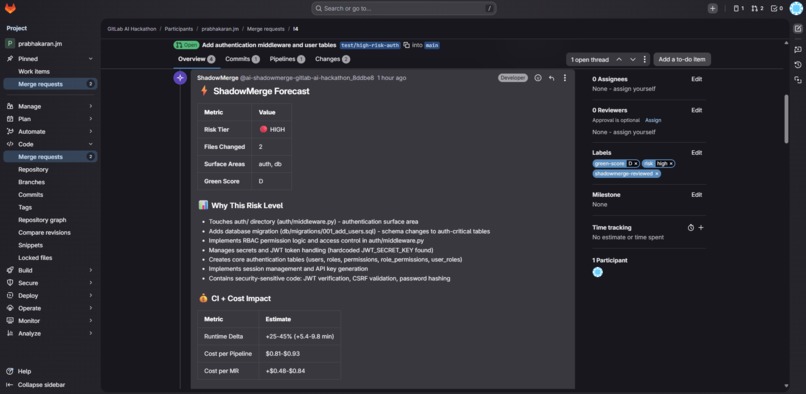Screen dimensions: 806x394
Task: Click the participant avatar in sidebar
Action: pyautogui.click(x=597, y=272)
